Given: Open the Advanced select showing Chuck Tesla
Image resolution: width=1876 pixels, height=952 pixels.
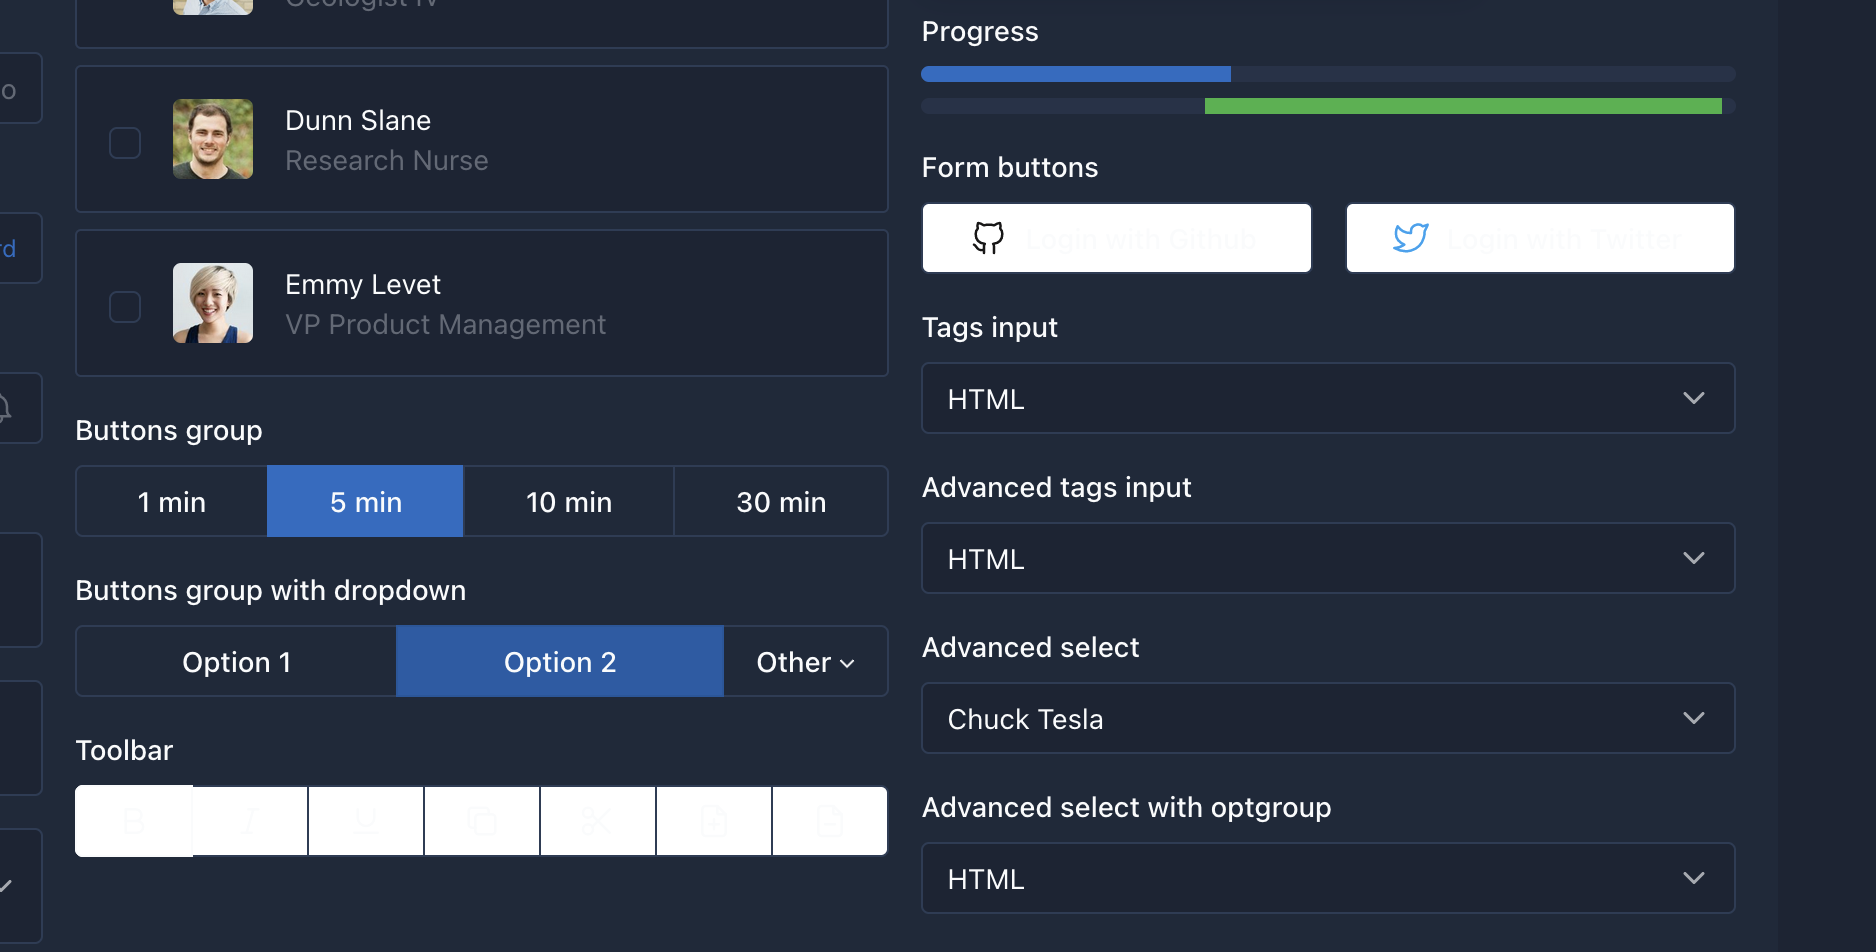Looking at the screenshot, I should point(1327,718).
